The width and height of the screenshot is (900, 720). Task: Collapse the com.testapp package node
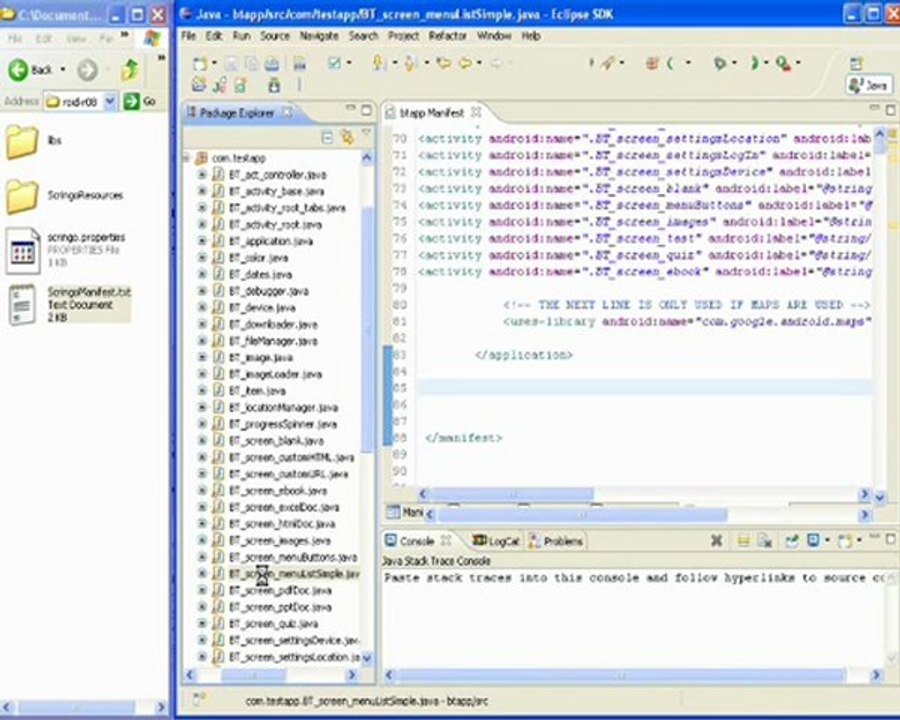tap(186, 157)
